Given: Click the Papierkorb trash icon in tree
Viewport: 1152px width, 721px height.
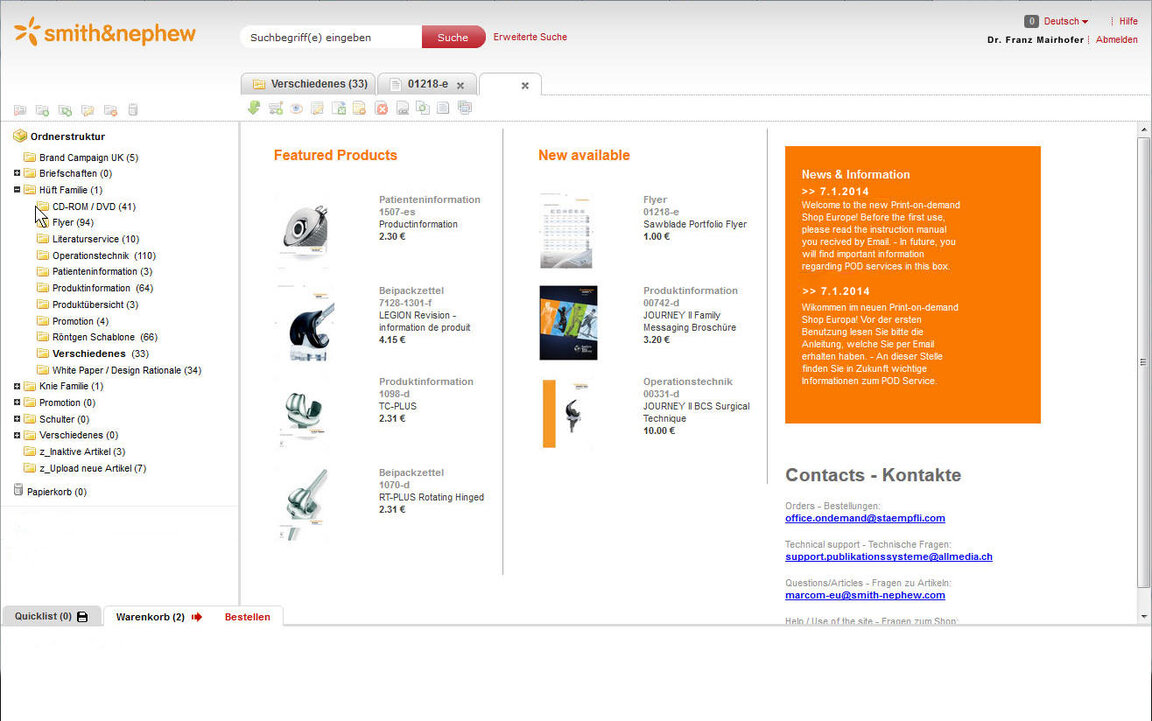Looking at the screenshot, I should click(18, 491).
